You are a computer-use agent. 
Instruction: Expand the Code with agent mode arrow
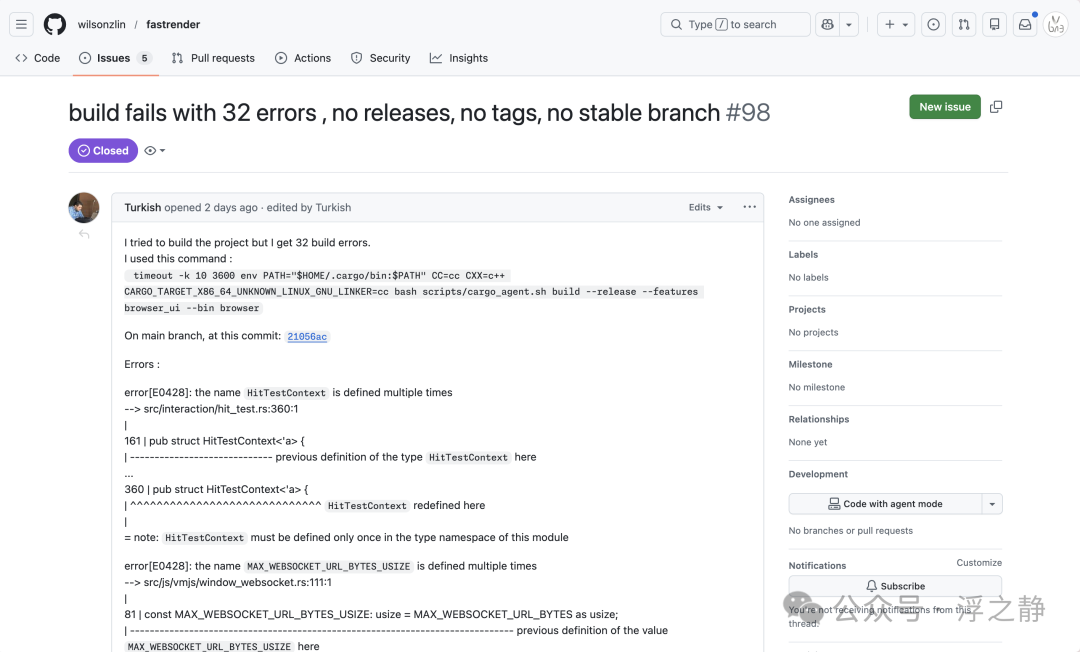992,504
